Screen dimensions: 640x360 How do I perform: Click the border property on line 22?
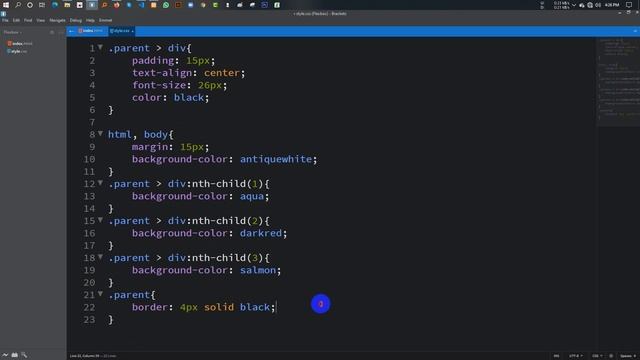[x=150, y=307]
